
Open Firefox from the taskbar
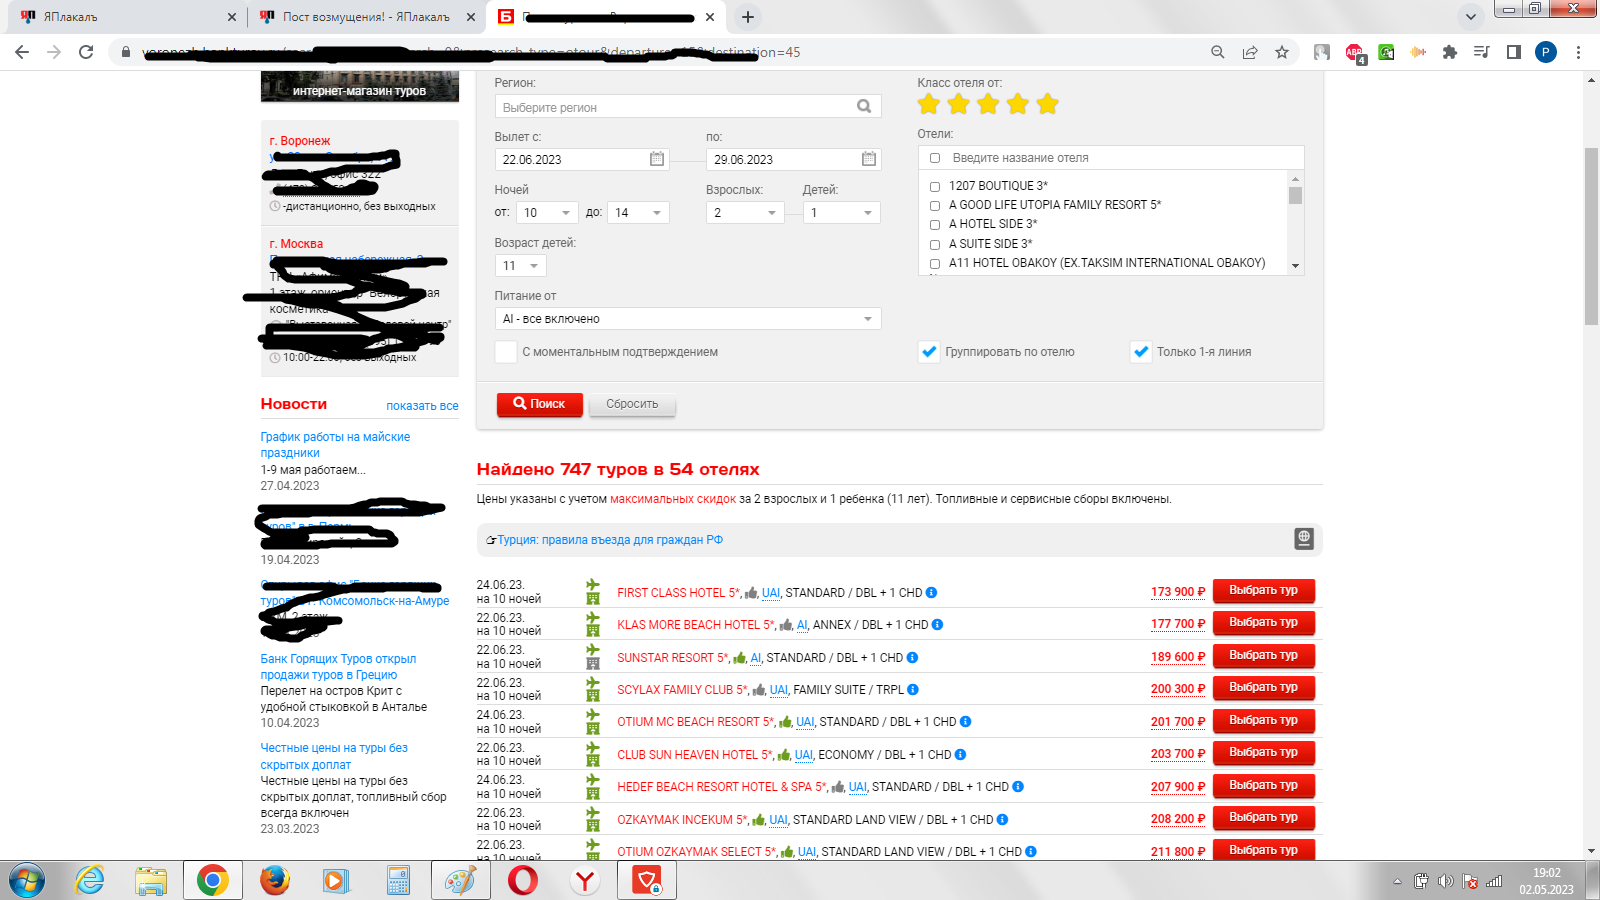(x=274, y=881)
